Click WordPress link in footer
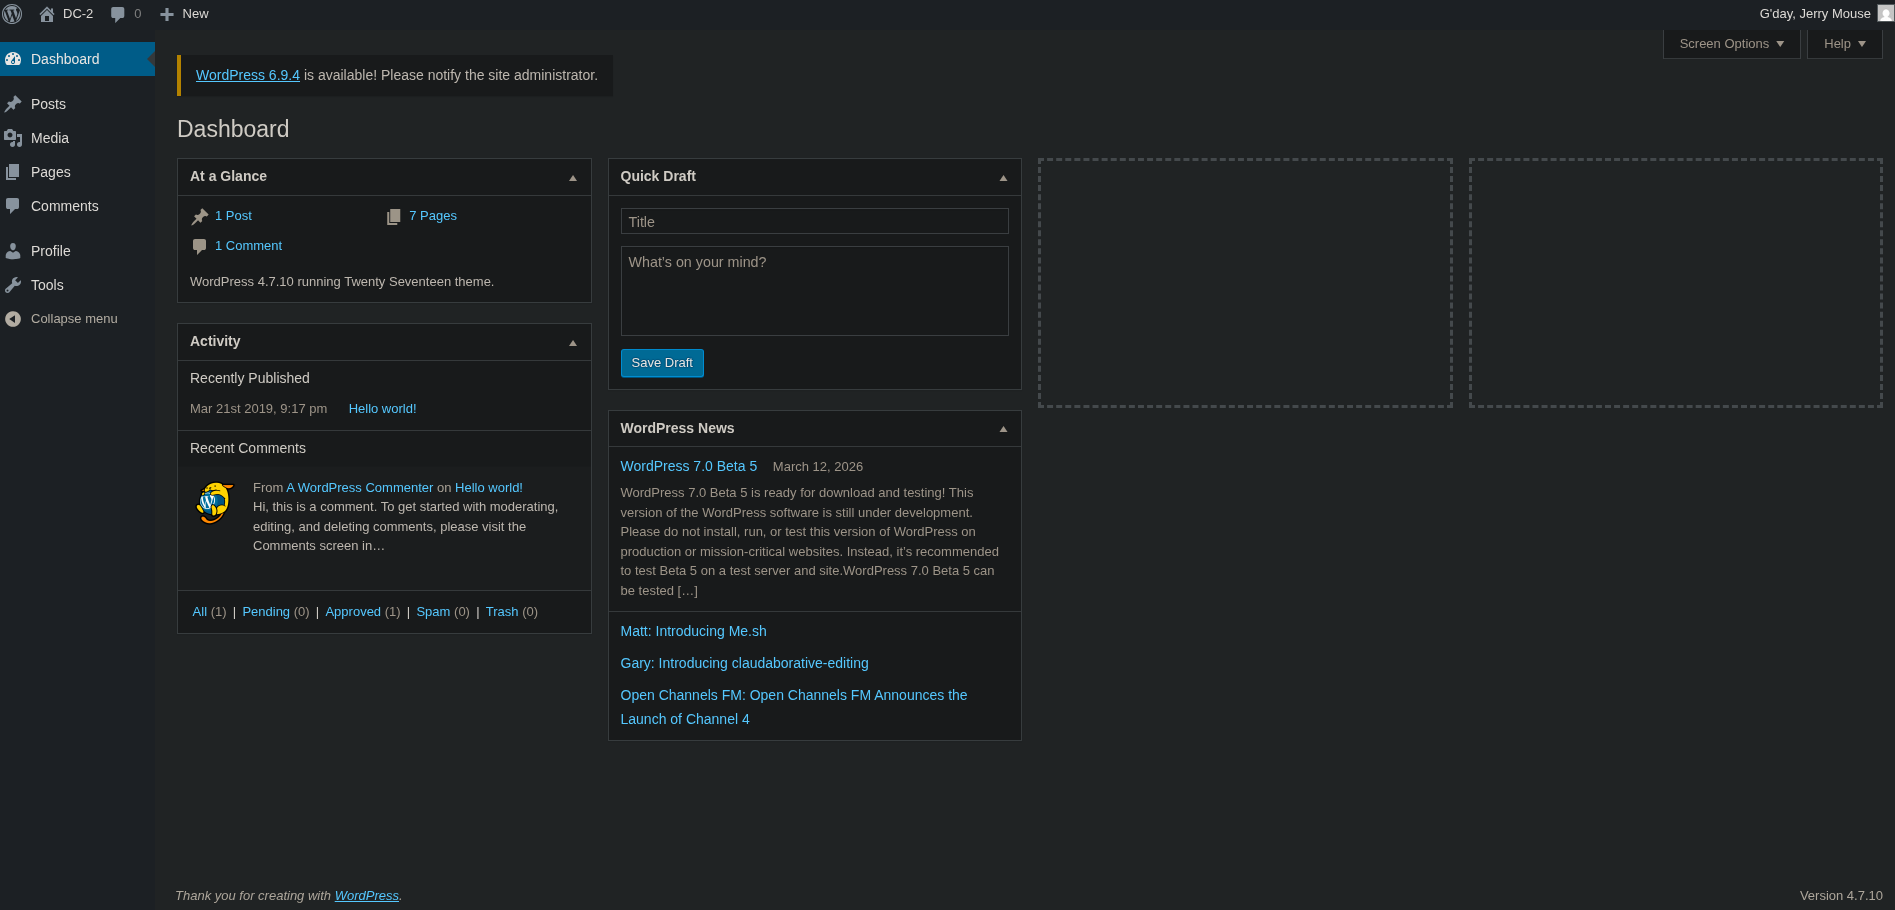 (x=367, y=896)
